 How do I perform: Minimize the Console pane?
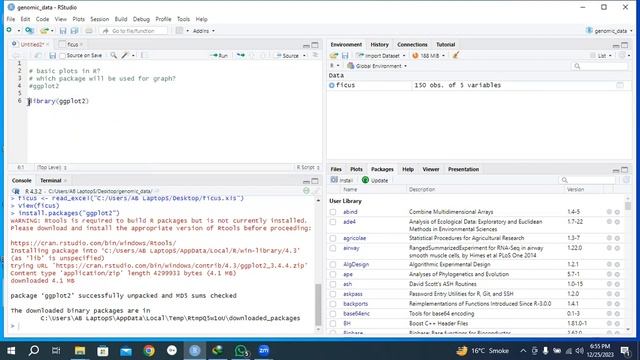(x=306, y=181)
